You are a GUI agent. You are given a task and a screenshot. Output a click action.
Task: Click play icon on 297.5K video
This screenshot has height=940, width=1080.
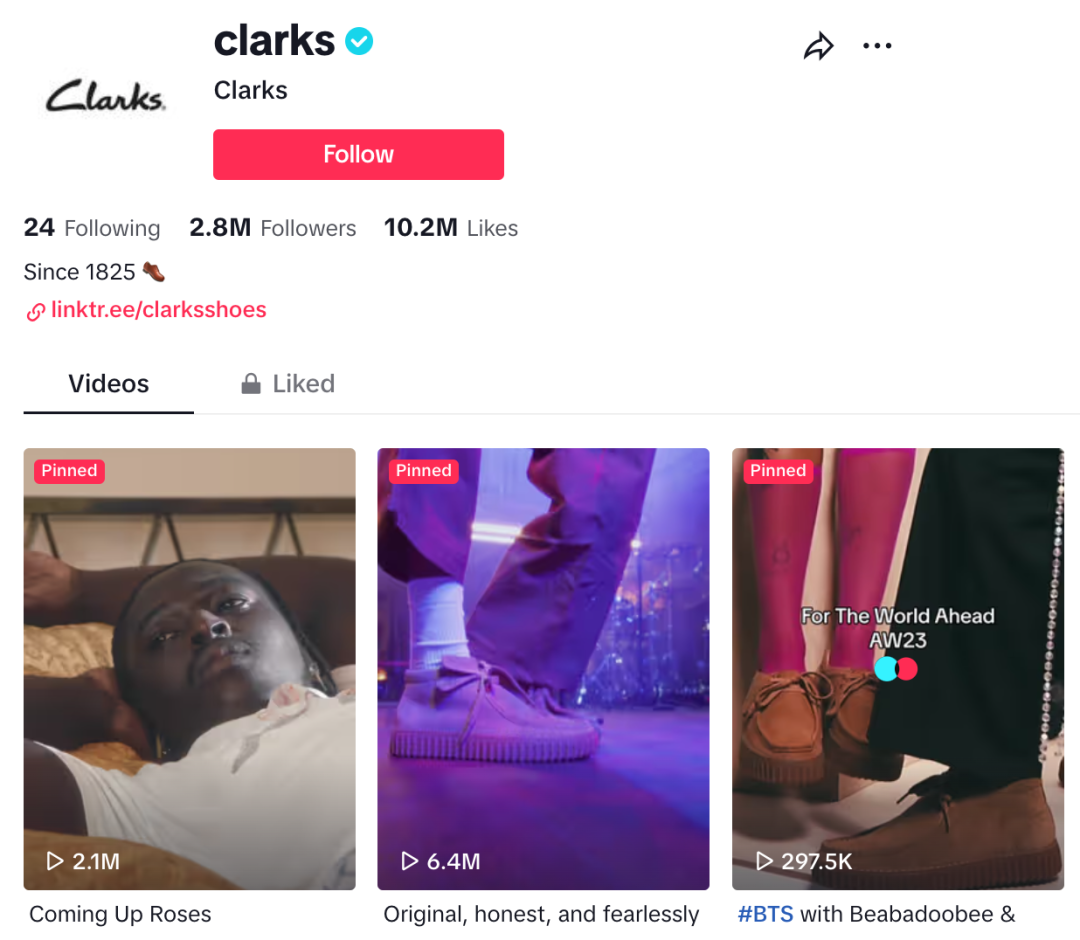(764, 861)
